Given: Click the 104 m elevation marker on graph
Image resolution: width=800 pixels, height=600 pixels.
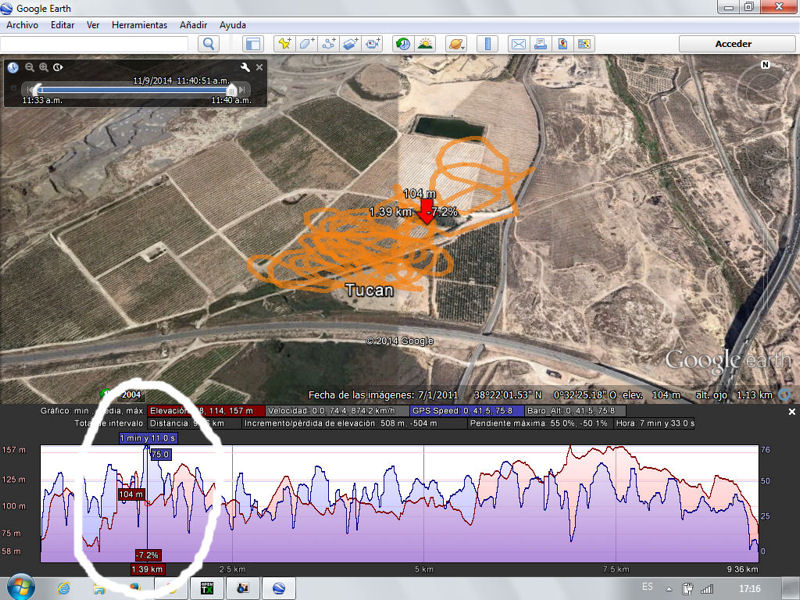Looking at the screenshot, I should coord(132,494).
